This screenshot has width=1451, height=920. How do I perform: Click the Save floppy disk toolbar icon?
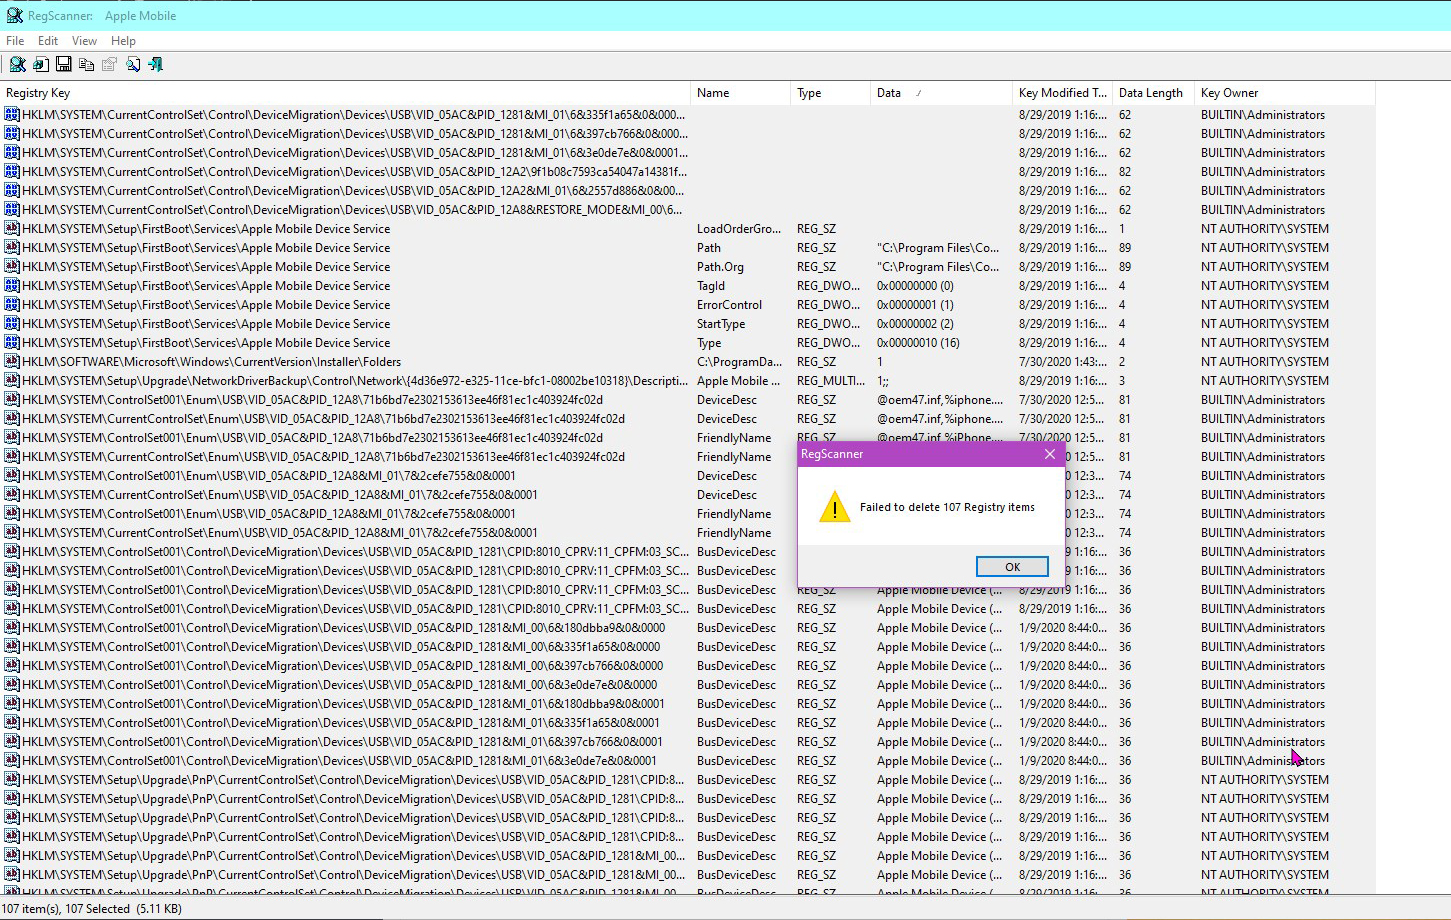coord(64,64)
